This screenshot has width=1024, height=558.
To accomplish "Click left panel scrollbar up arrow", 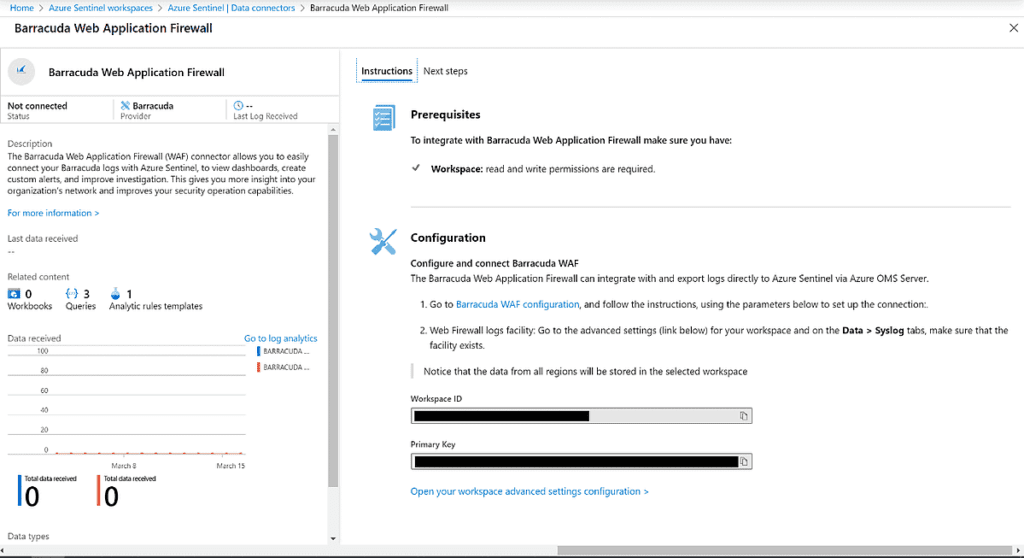I will [x=333, y=130].
